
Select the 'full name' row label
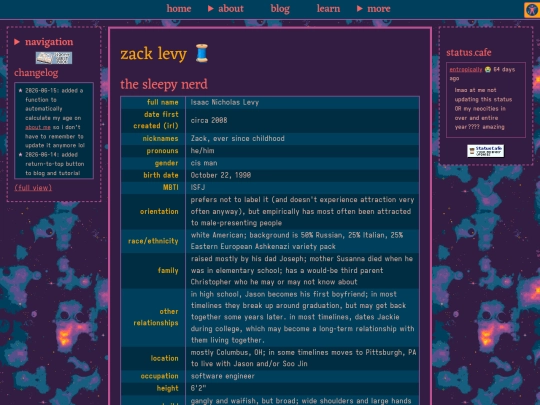click(163, 102)
